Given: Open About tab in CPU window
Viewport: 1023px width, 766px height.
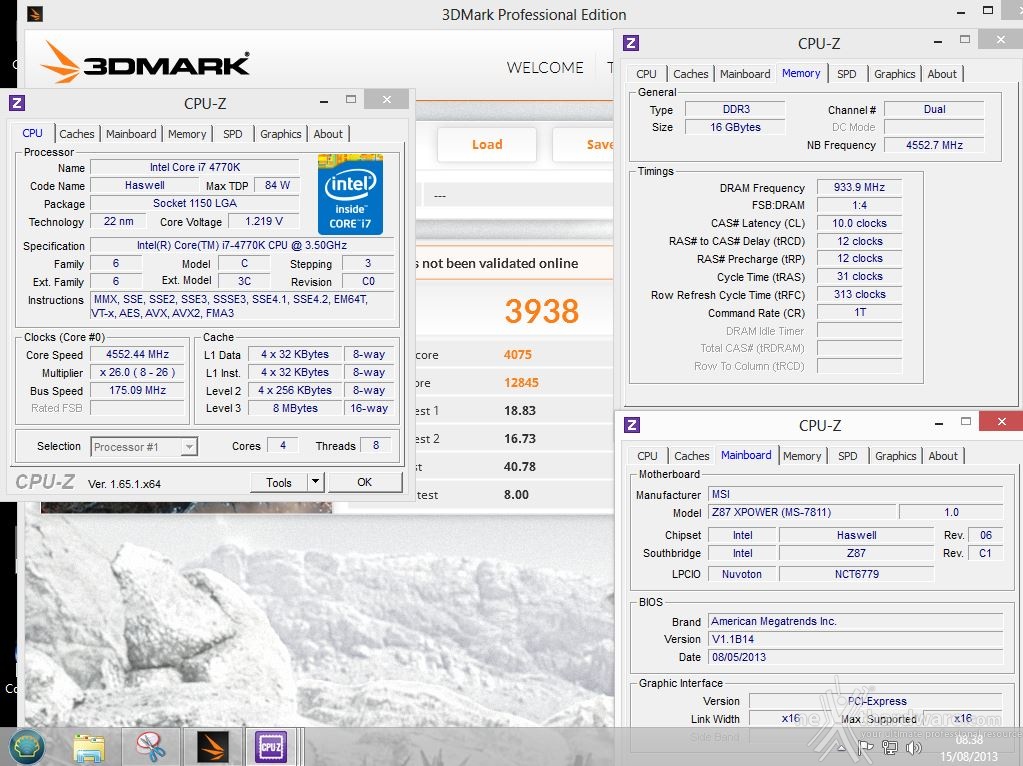Looking at the screenshot, I should (328, 134).
